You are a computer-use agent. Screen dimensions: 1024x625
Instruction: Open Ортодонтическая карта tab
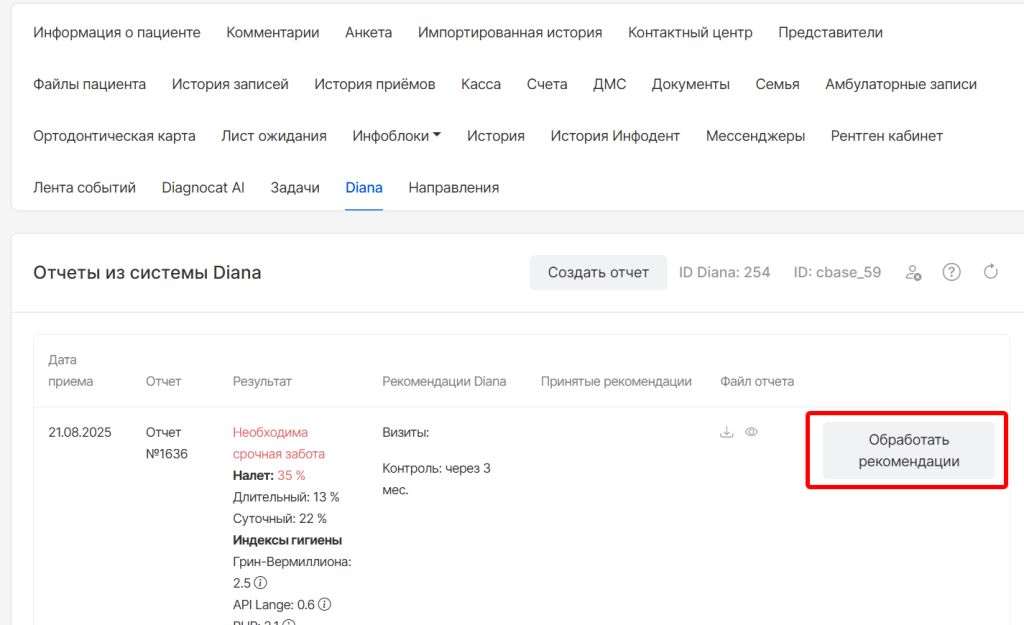pos(114,136)
